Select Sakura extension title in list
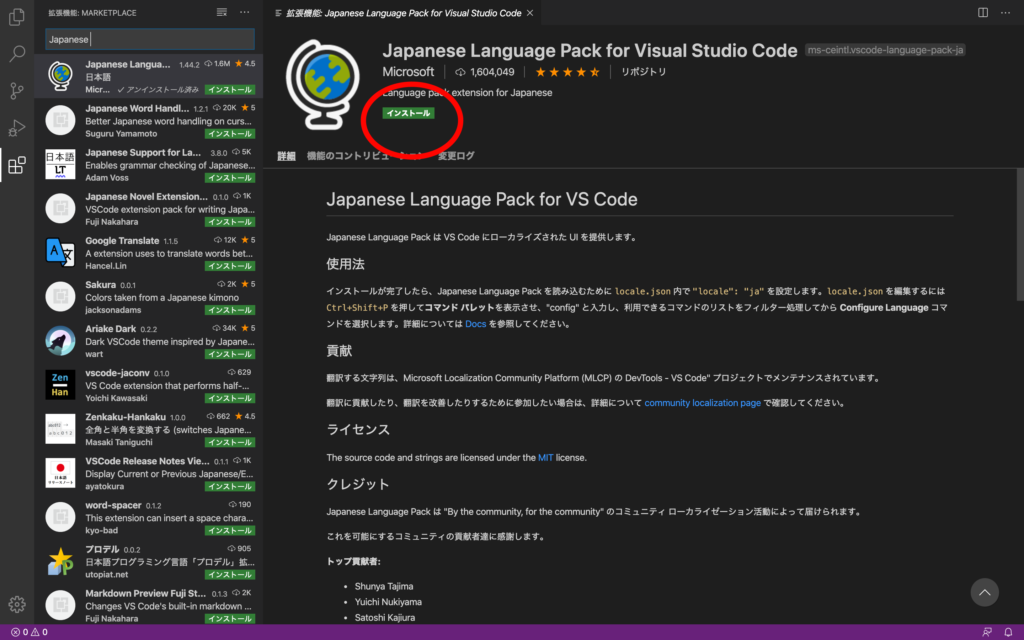The height and width of the screenshot is (640, 1024). [x=100, y=285]
